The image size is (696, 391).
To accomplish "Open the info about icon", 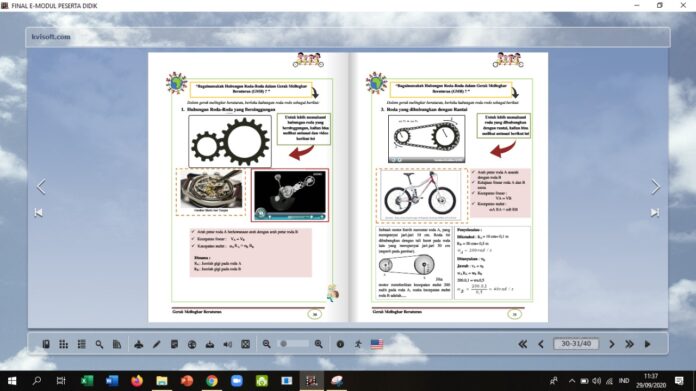I will point(340,344).
